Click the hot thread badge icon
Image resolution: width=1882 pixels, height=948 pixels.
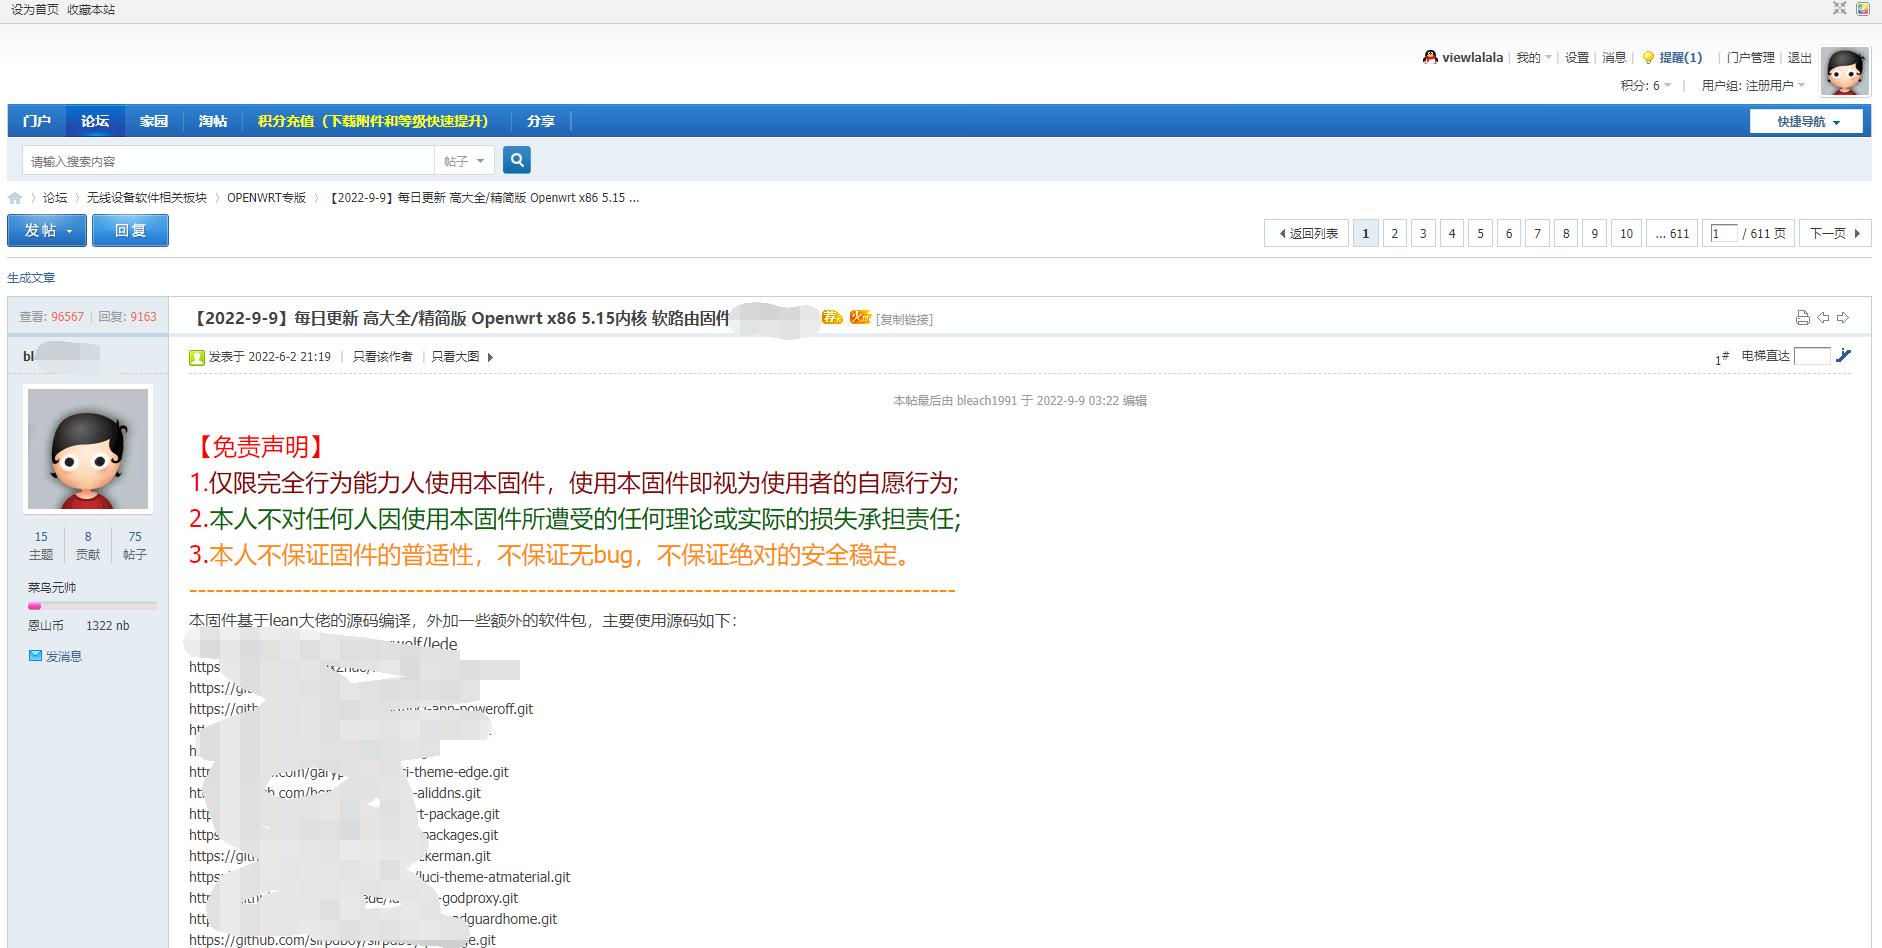pos(860,317)
